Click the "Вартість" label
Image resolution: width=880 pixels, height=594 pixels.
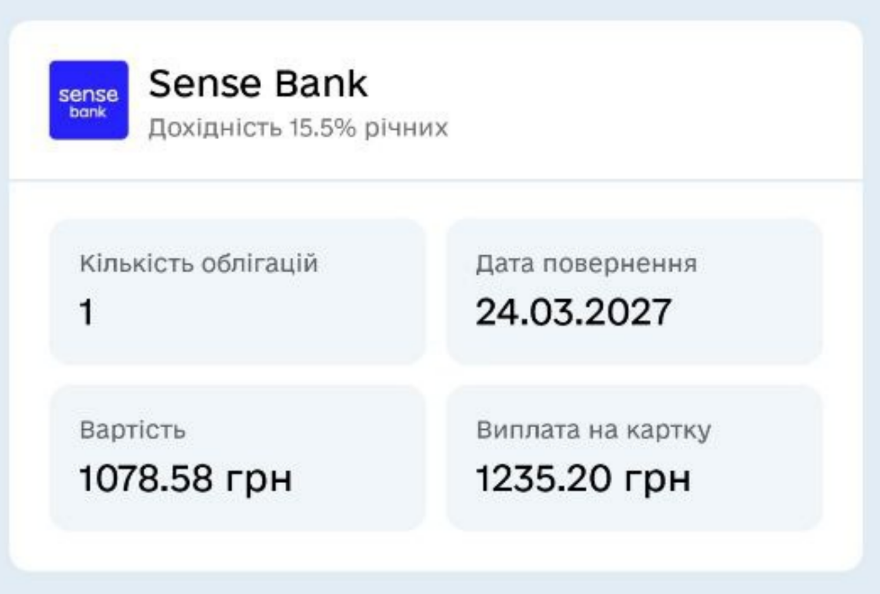(132, 431)
